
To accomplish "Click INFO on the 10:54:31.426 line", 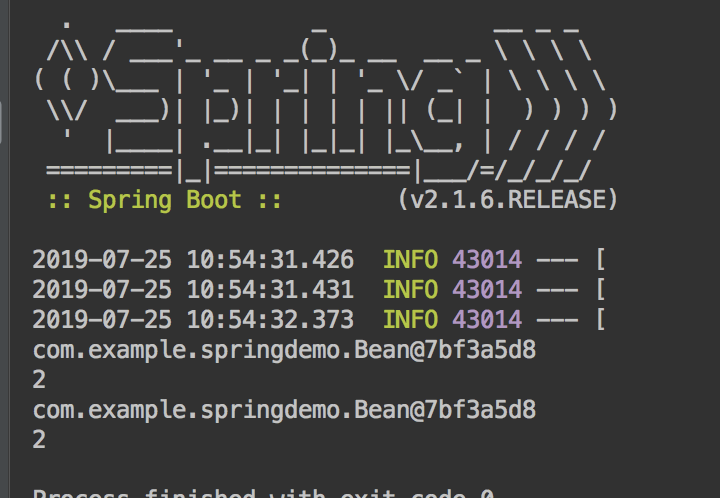I will tap(411, 260).
